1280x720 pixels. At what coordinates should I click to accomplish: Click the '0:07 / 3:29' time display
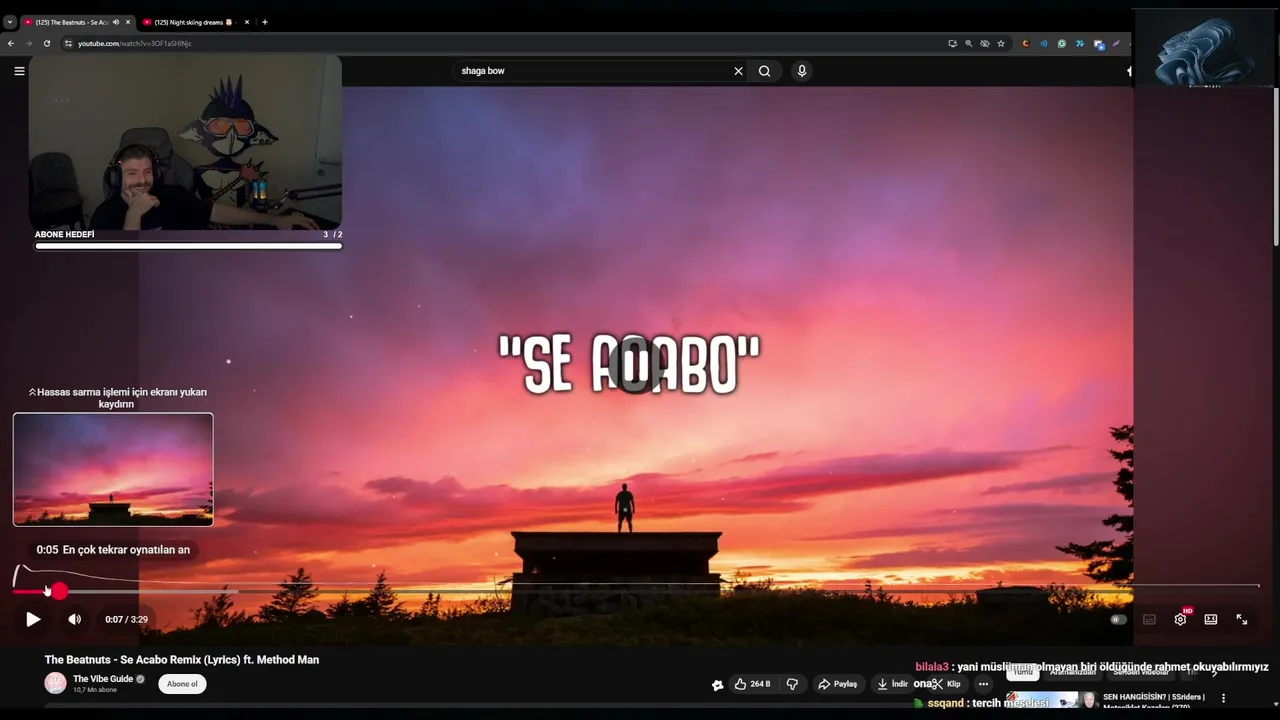click(x=126, y=619)
